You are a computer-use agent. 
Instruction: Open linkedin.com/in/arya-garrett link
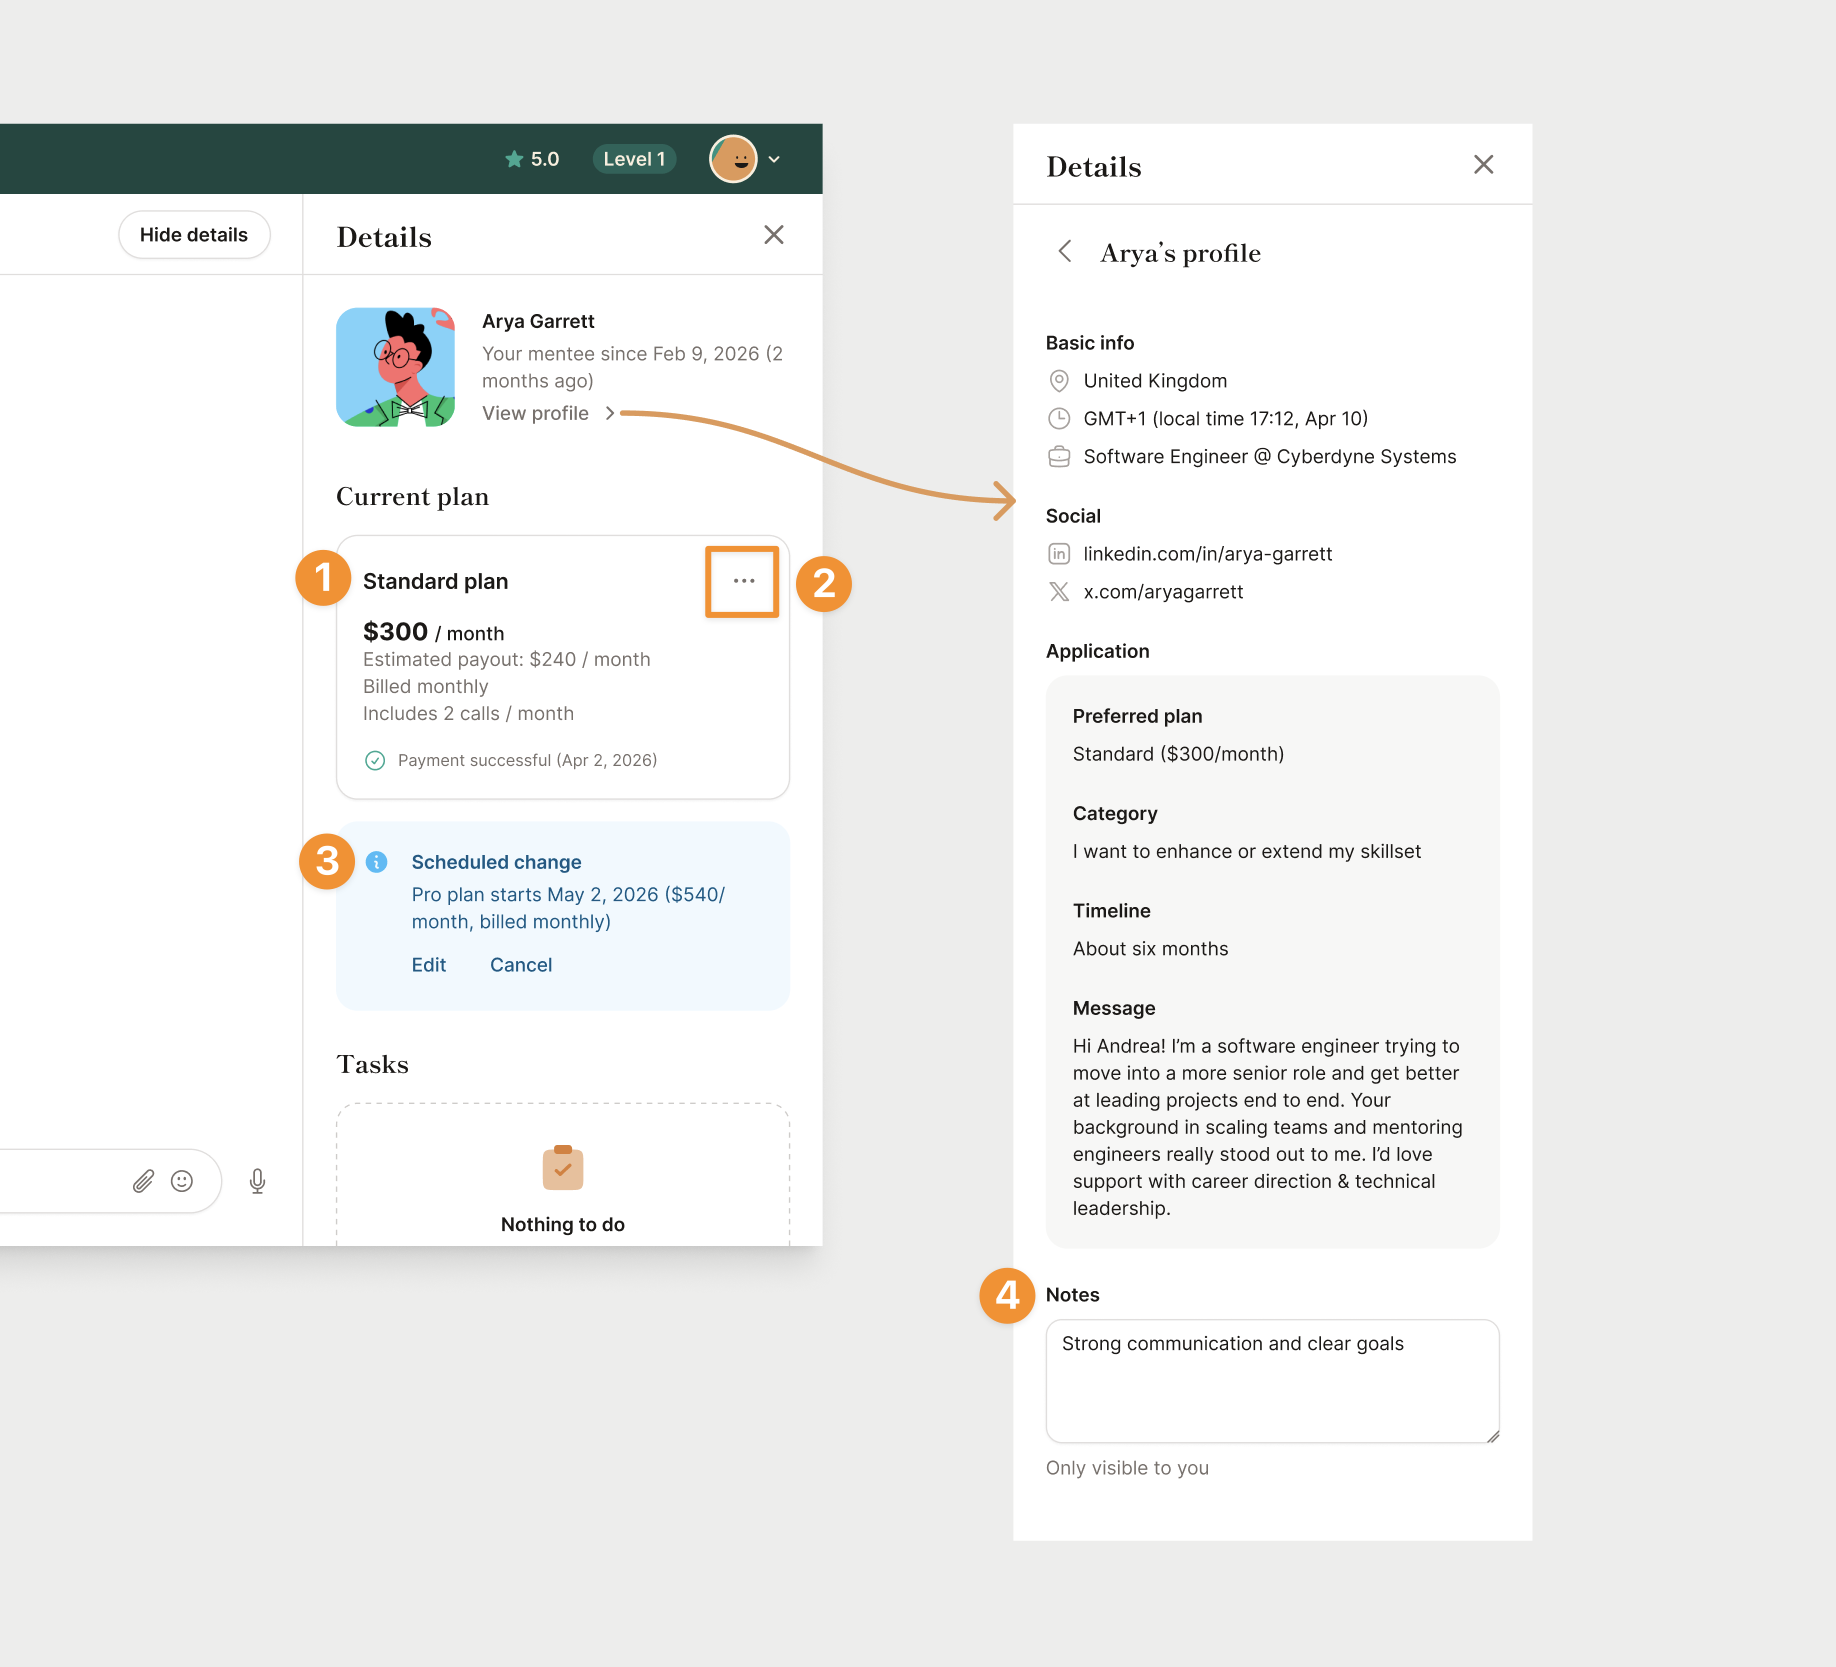click(1207, 554)
